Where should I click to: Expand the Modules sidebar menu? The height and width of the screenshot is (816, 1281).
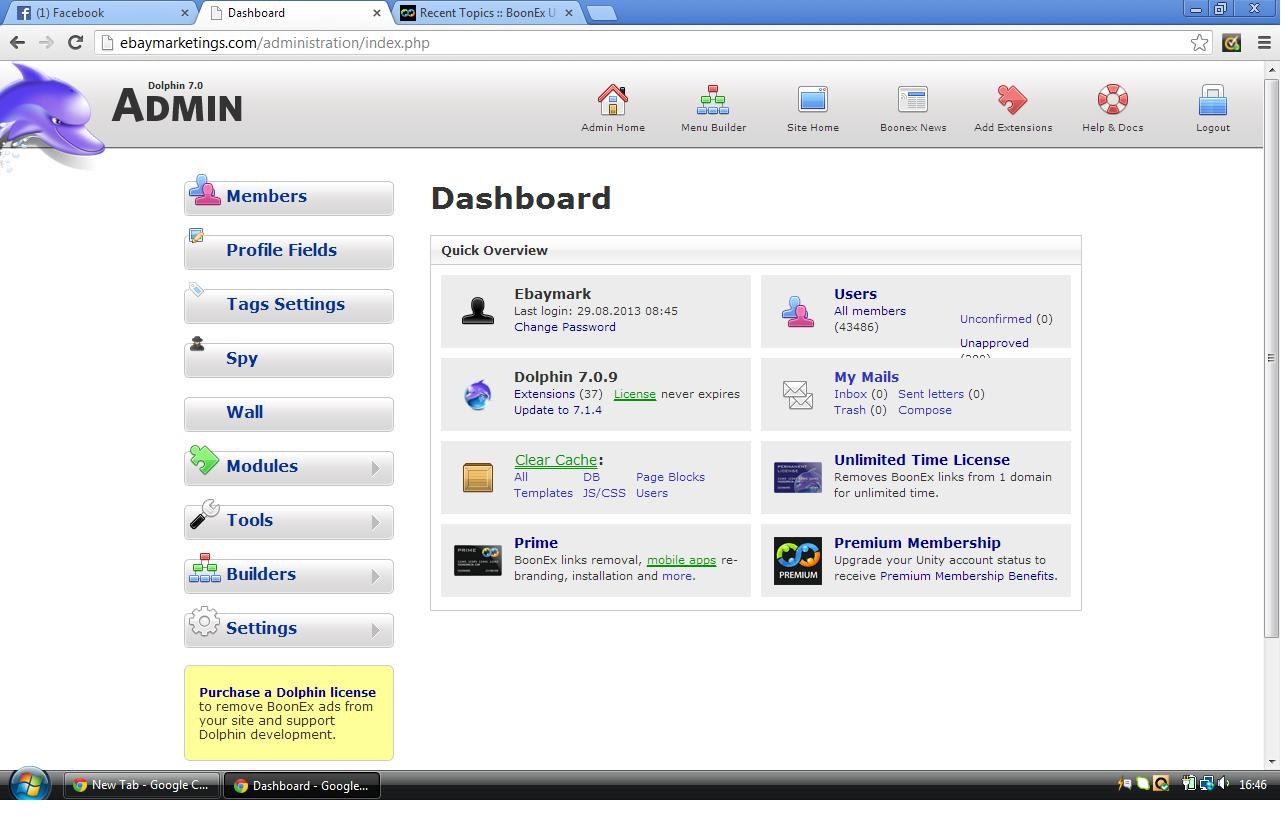(x=289, y=467)
